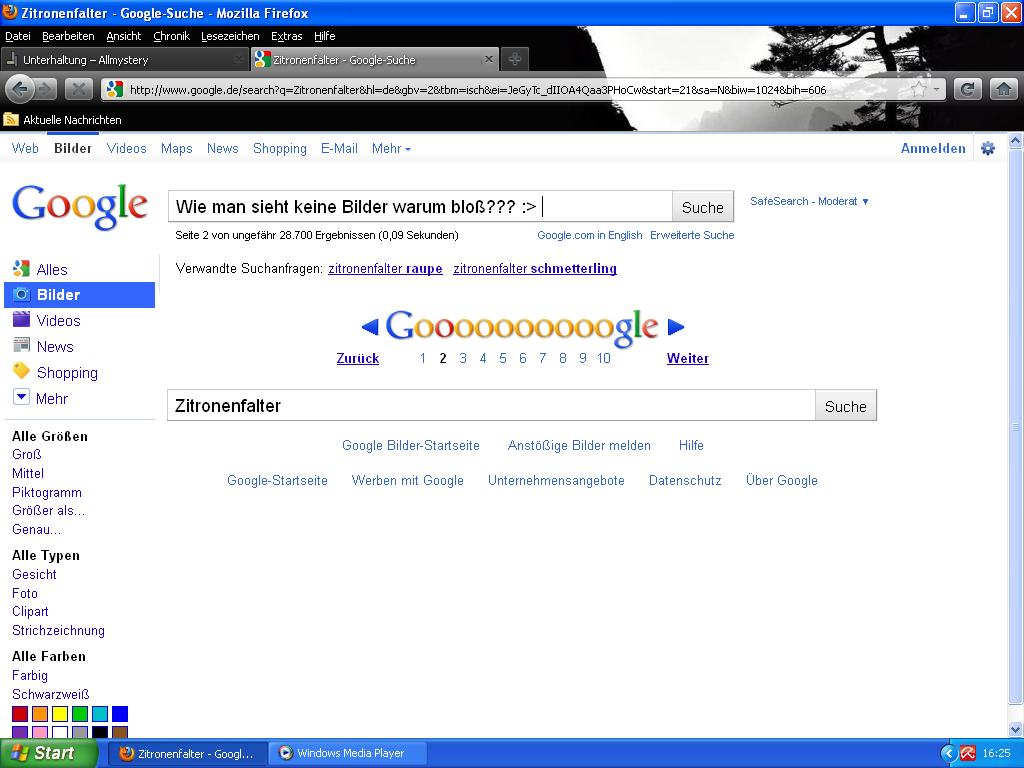Viewport: 1024px width, 768px height.
Task: Go to results page 5
Action: pos(502,358)
